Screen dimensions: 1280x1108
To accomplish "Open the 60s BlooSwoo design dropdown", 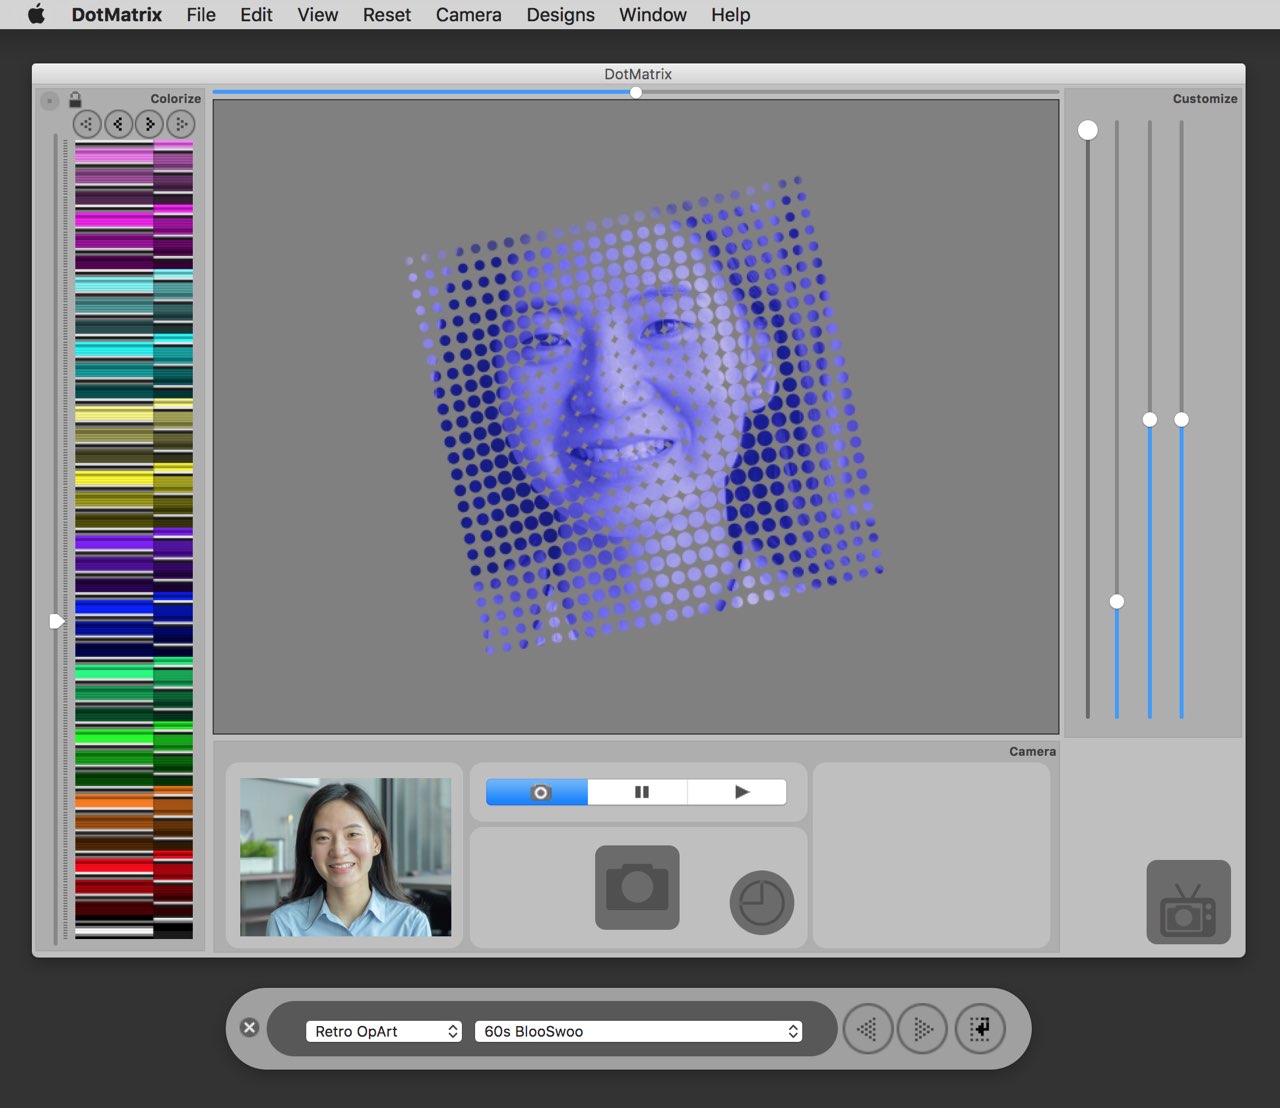I will (640, 1031).
